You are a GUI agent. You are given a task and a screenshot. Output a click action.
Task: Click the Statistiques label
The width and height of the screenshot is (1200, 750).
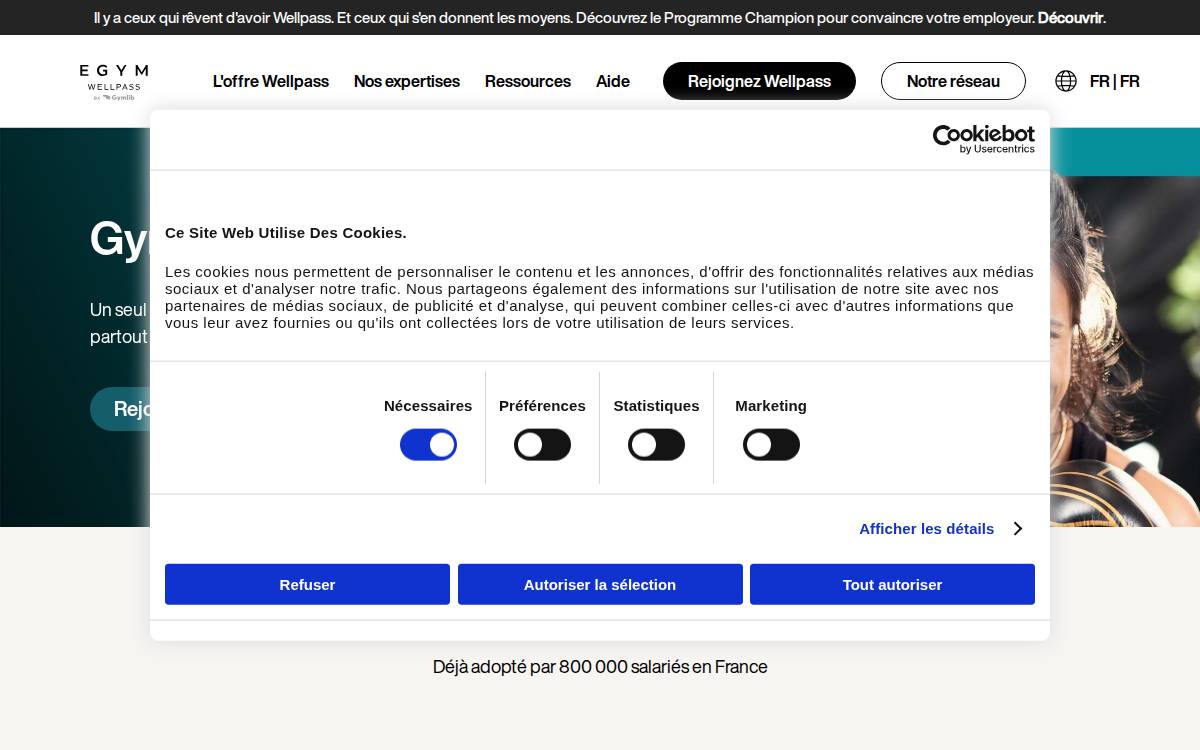[x=656, y=406]
